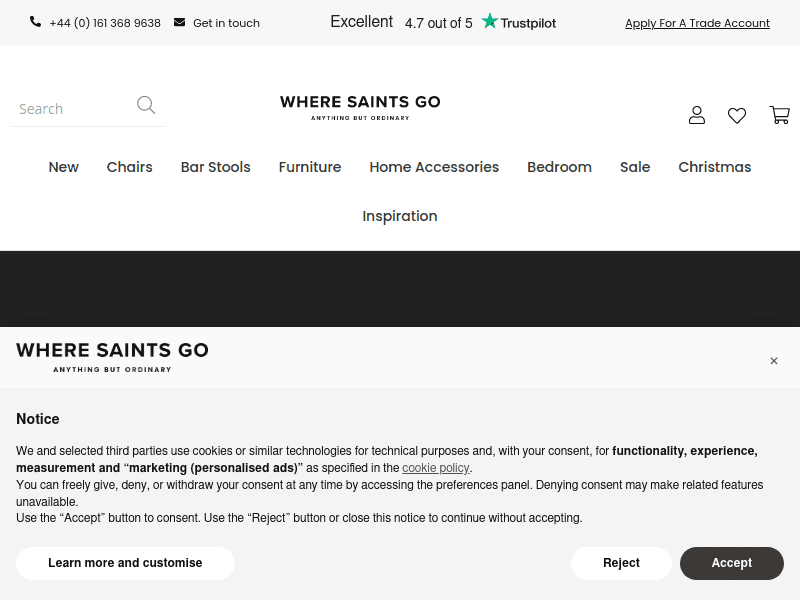This screenshot has height=600, width=800.
Task: Open the New menu item
Action: [x=63, y=167]
